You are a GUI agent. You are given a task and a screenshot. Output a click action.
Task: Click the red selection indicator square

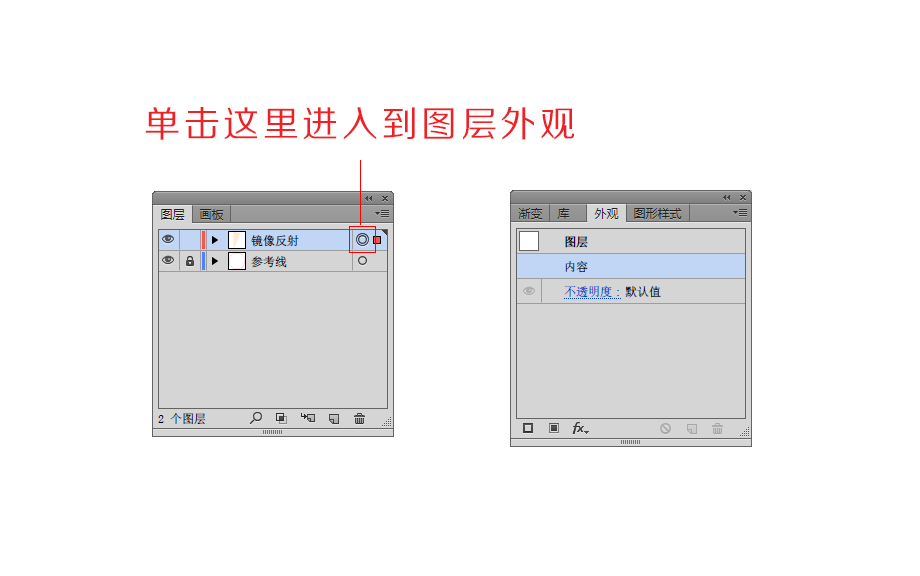pos(377,240)
